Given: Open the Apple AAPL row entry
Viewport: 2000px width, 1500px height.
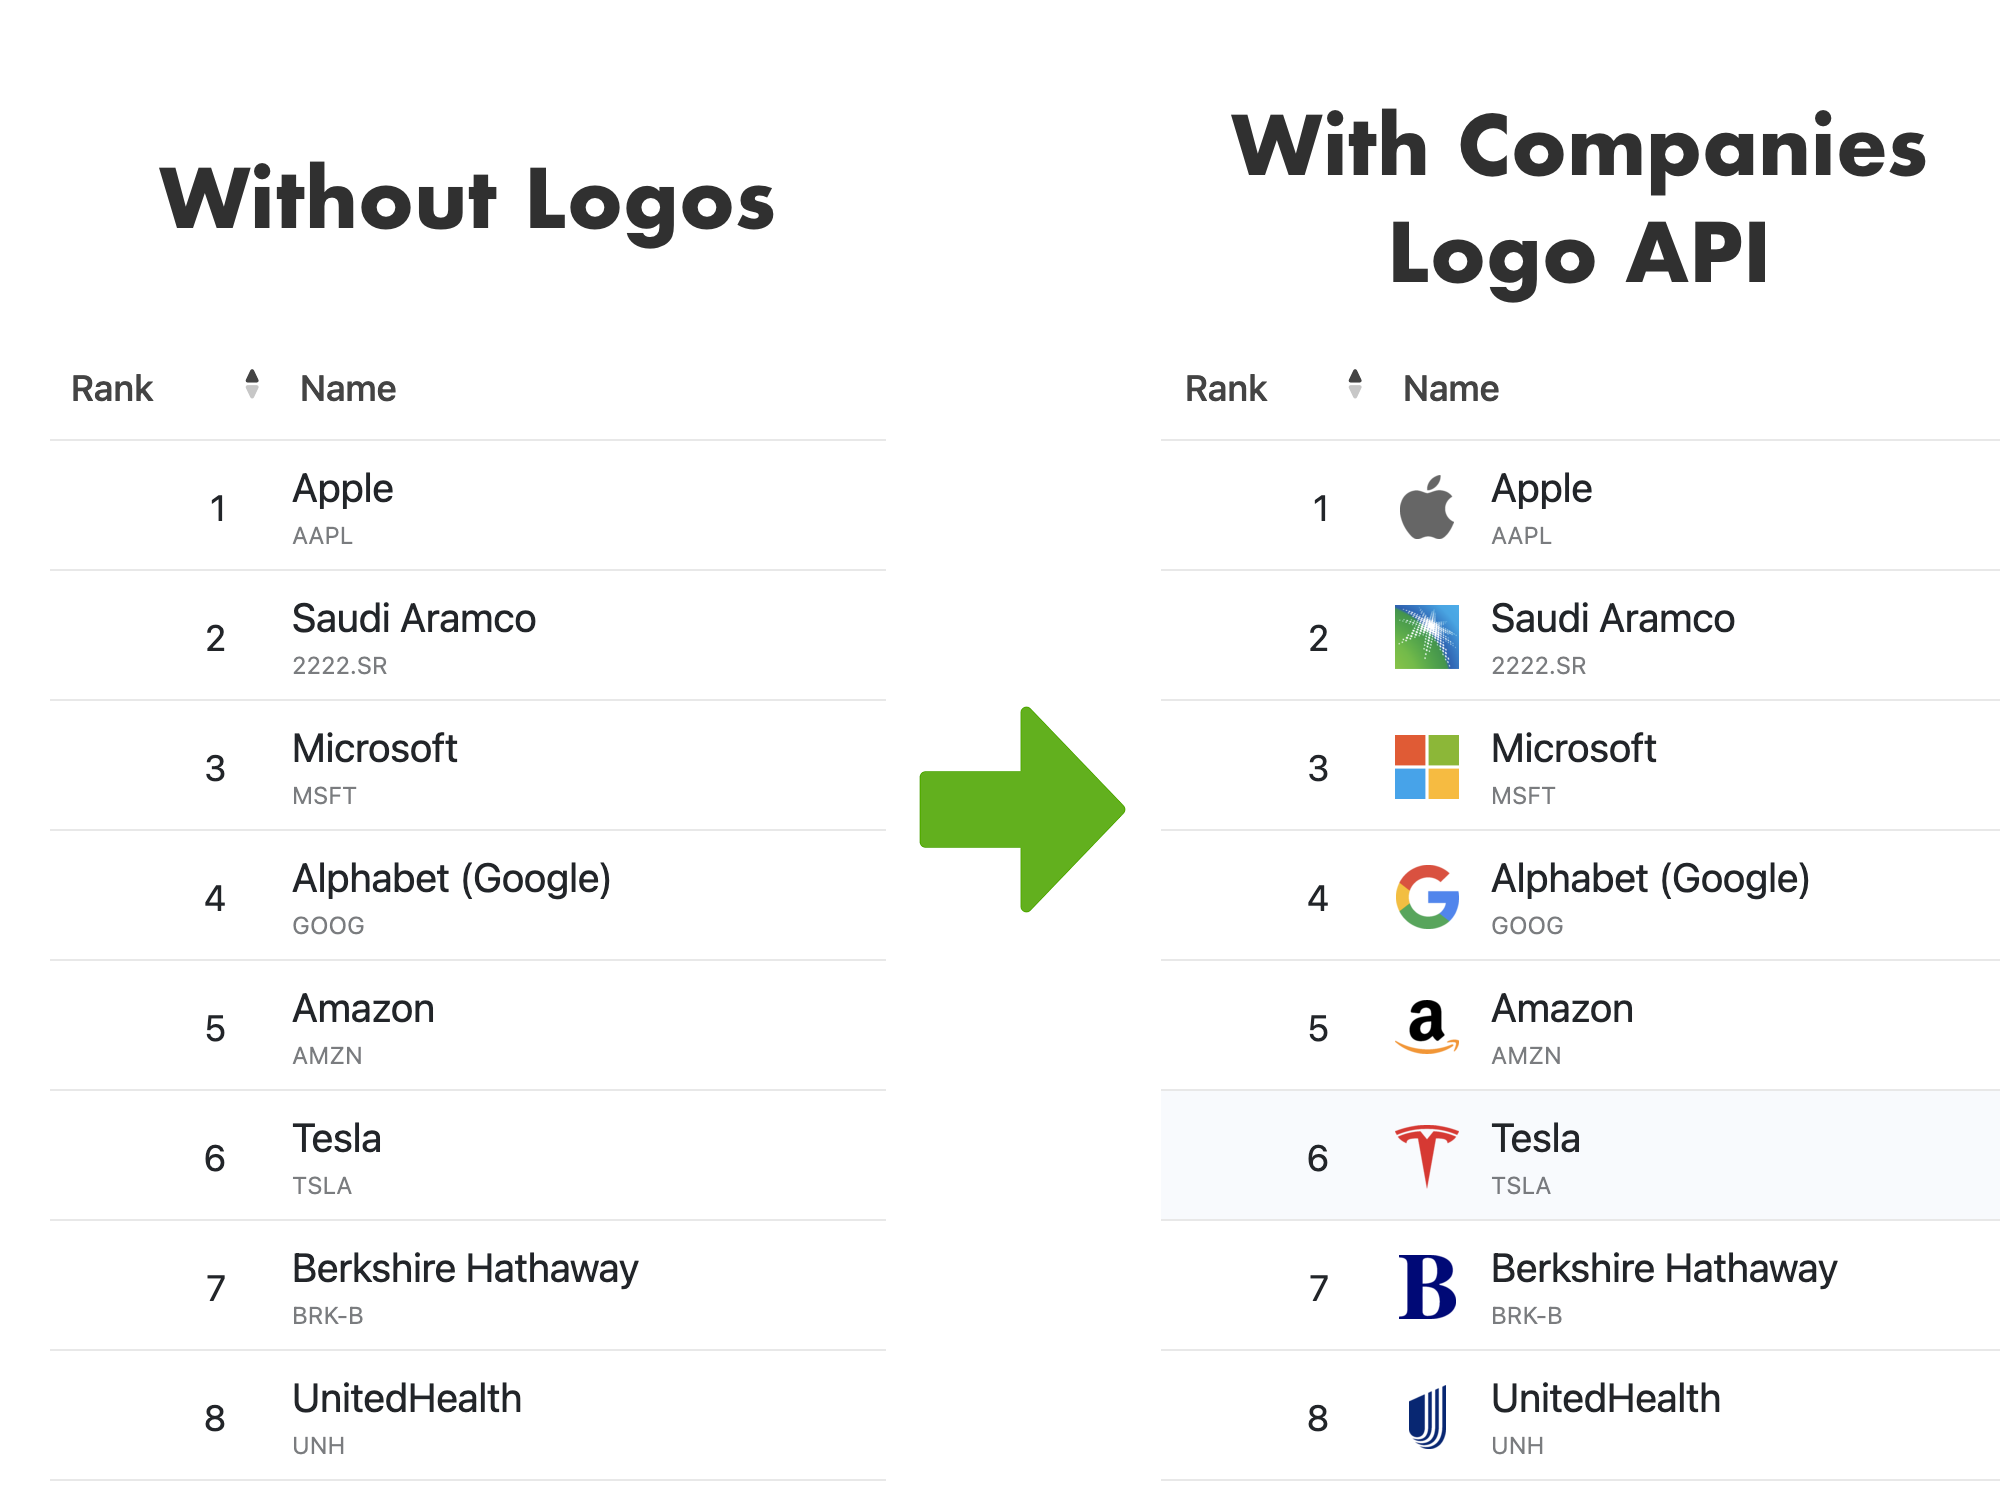Looking at the screenshot, I should 342,507.
